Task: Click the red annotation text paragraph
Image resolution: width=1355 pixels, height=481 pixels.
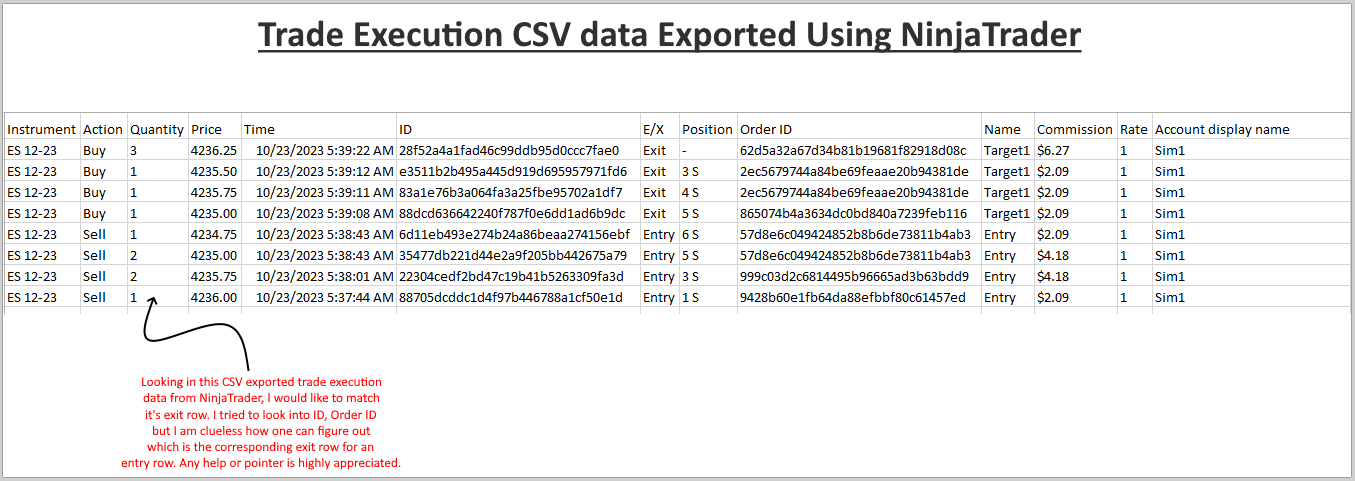Action: (x=261, y=423)
